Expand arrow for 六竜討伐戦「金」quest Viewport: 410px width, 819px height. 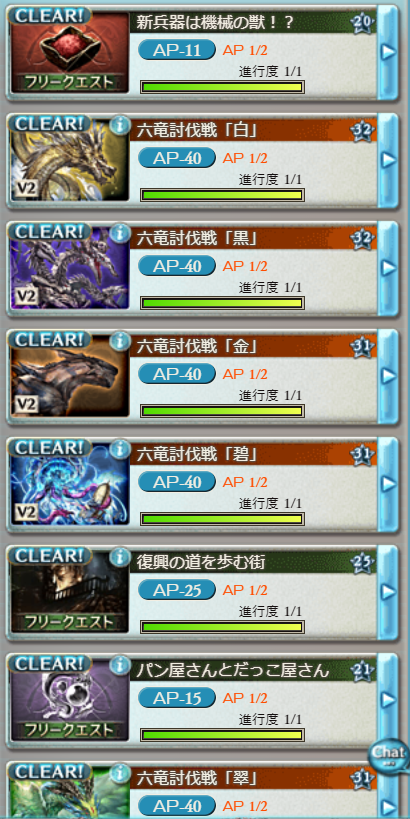click(x=388, y=375)
